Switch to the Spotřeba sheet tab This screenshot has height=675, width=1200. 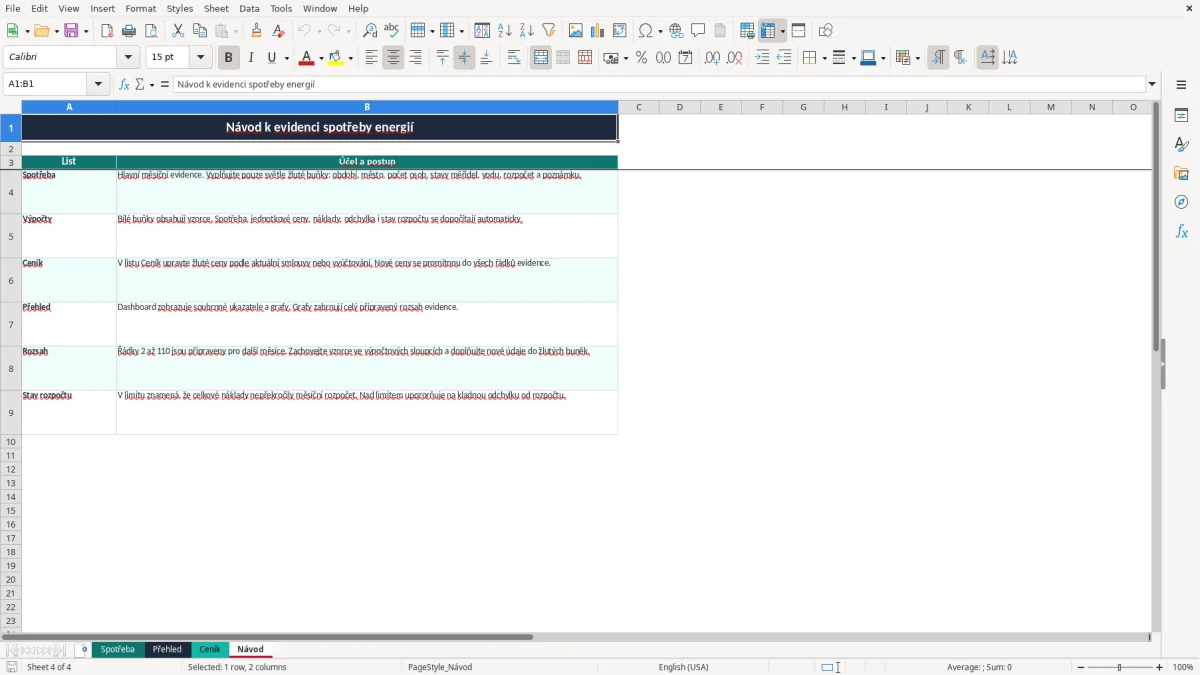(x=117, y=650)
